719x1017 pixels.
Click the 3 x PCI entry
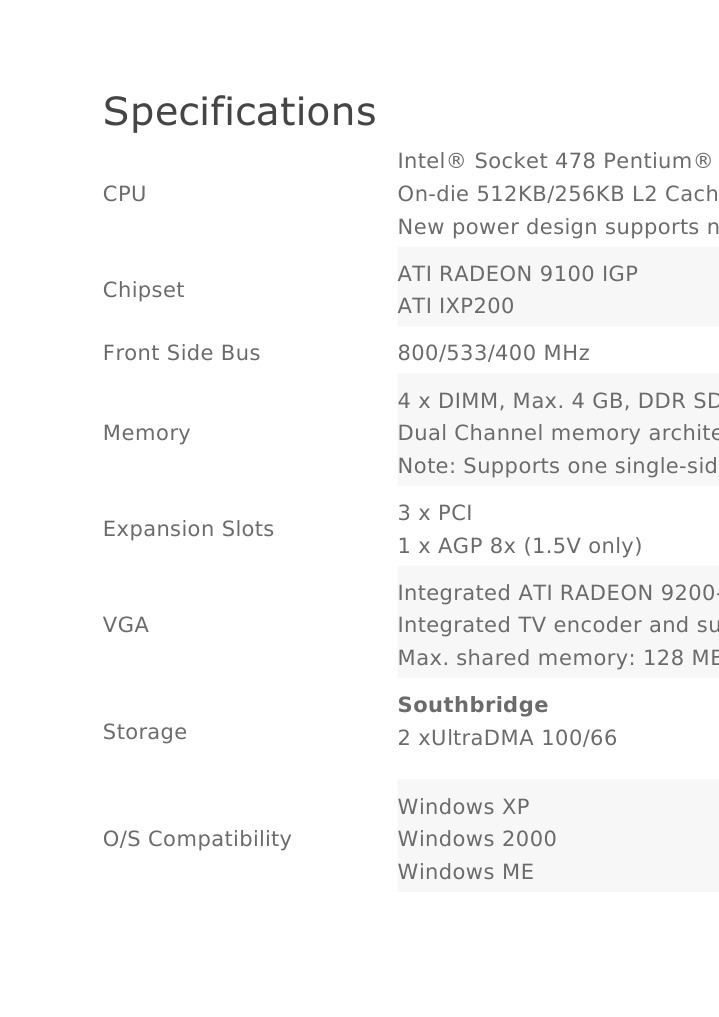(x=434, y=513)
